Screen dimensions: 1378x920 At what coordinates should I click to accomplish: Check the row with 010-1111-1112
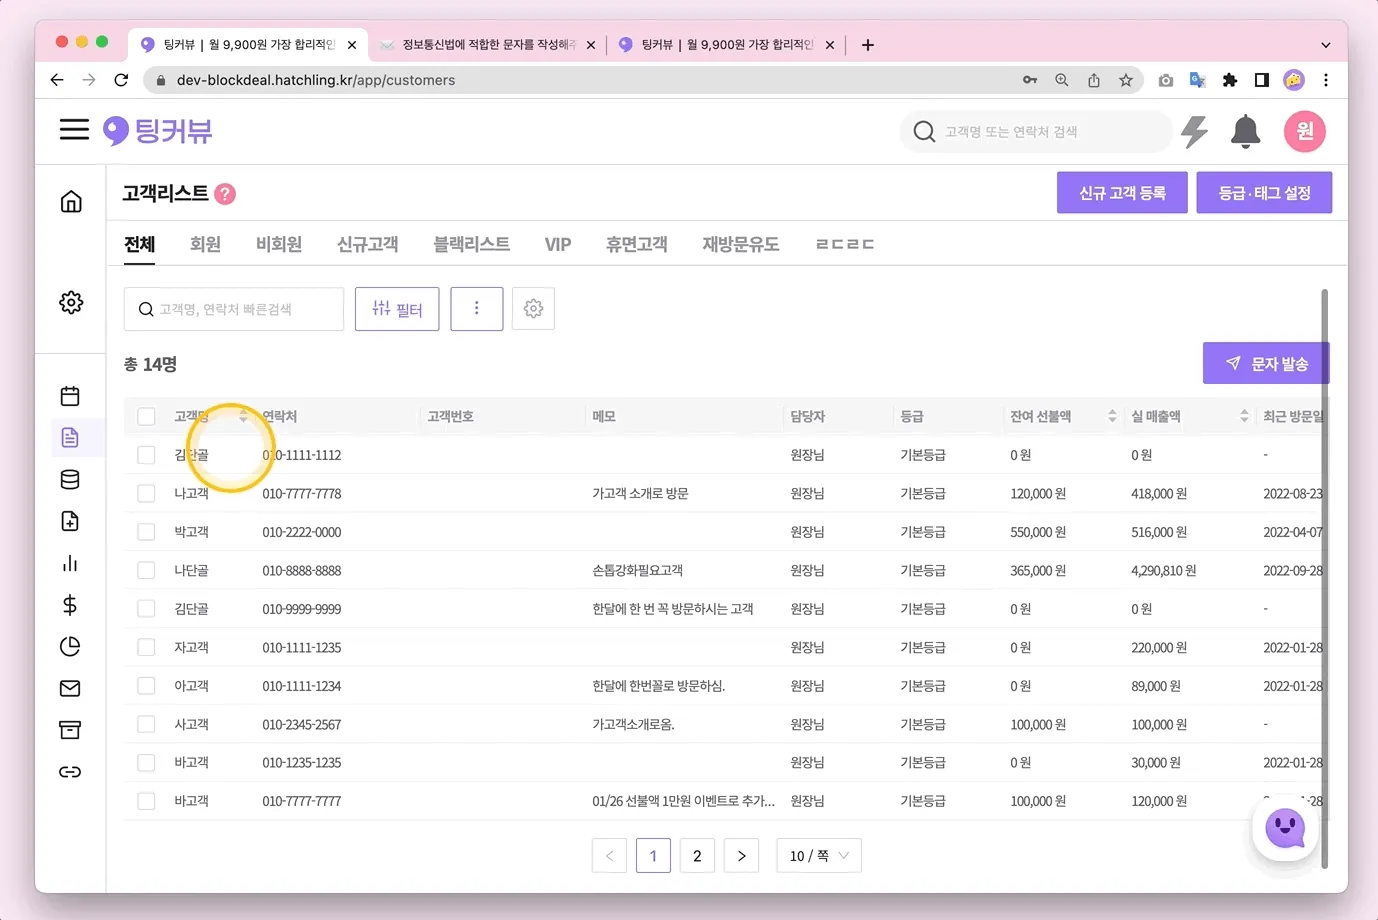click(146, 455)
